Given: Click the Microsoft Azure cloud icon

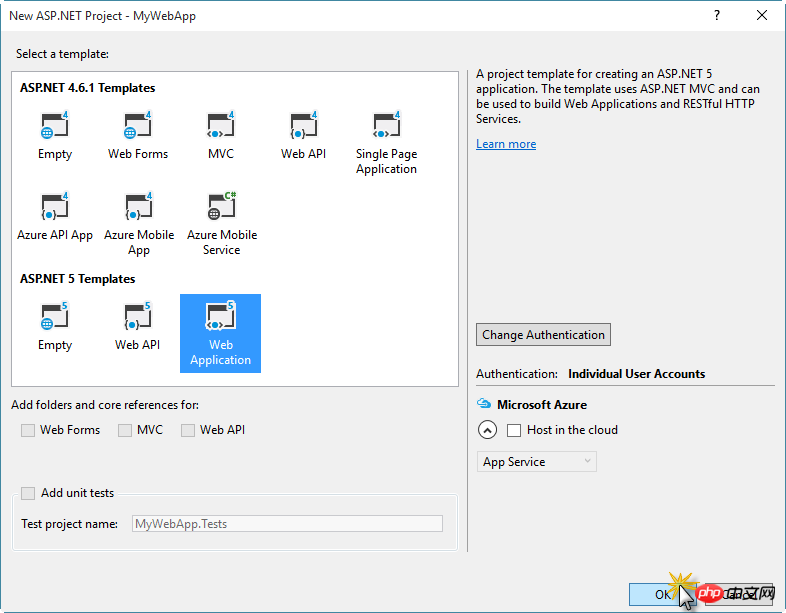Looking at the screenshot, I should click(484, 403).
